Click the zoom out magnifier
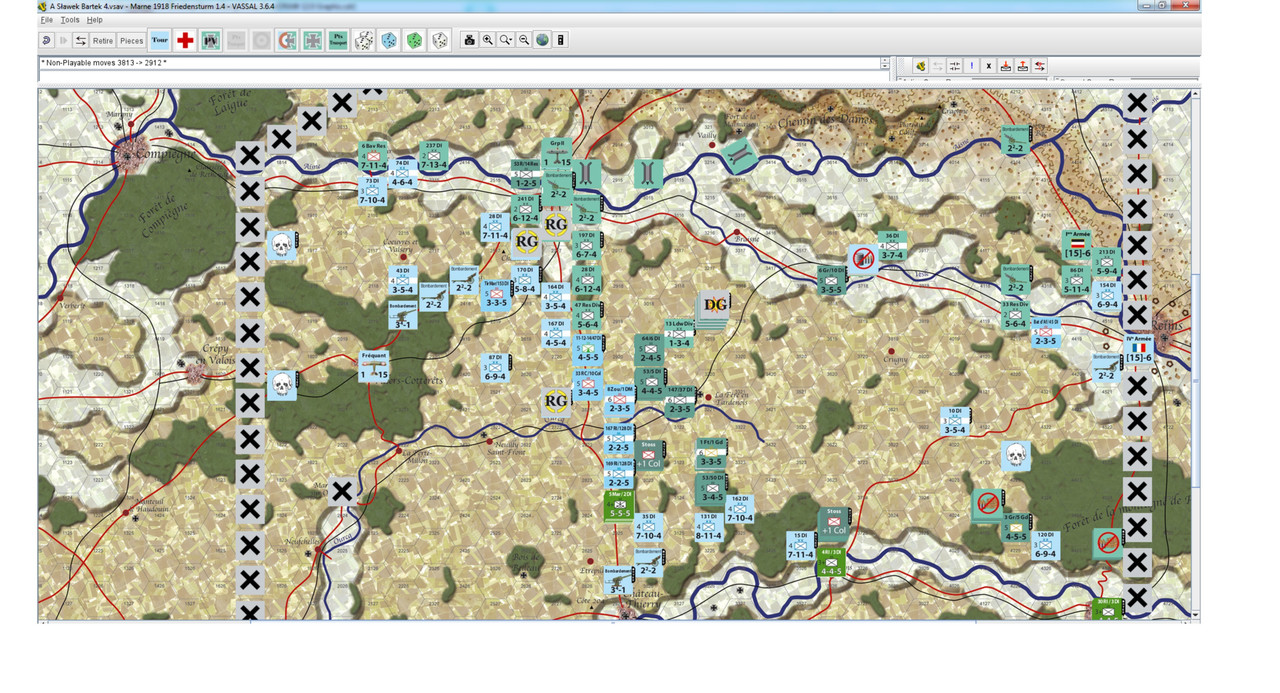The image size is (1280, 693). (x=524, y=40)
